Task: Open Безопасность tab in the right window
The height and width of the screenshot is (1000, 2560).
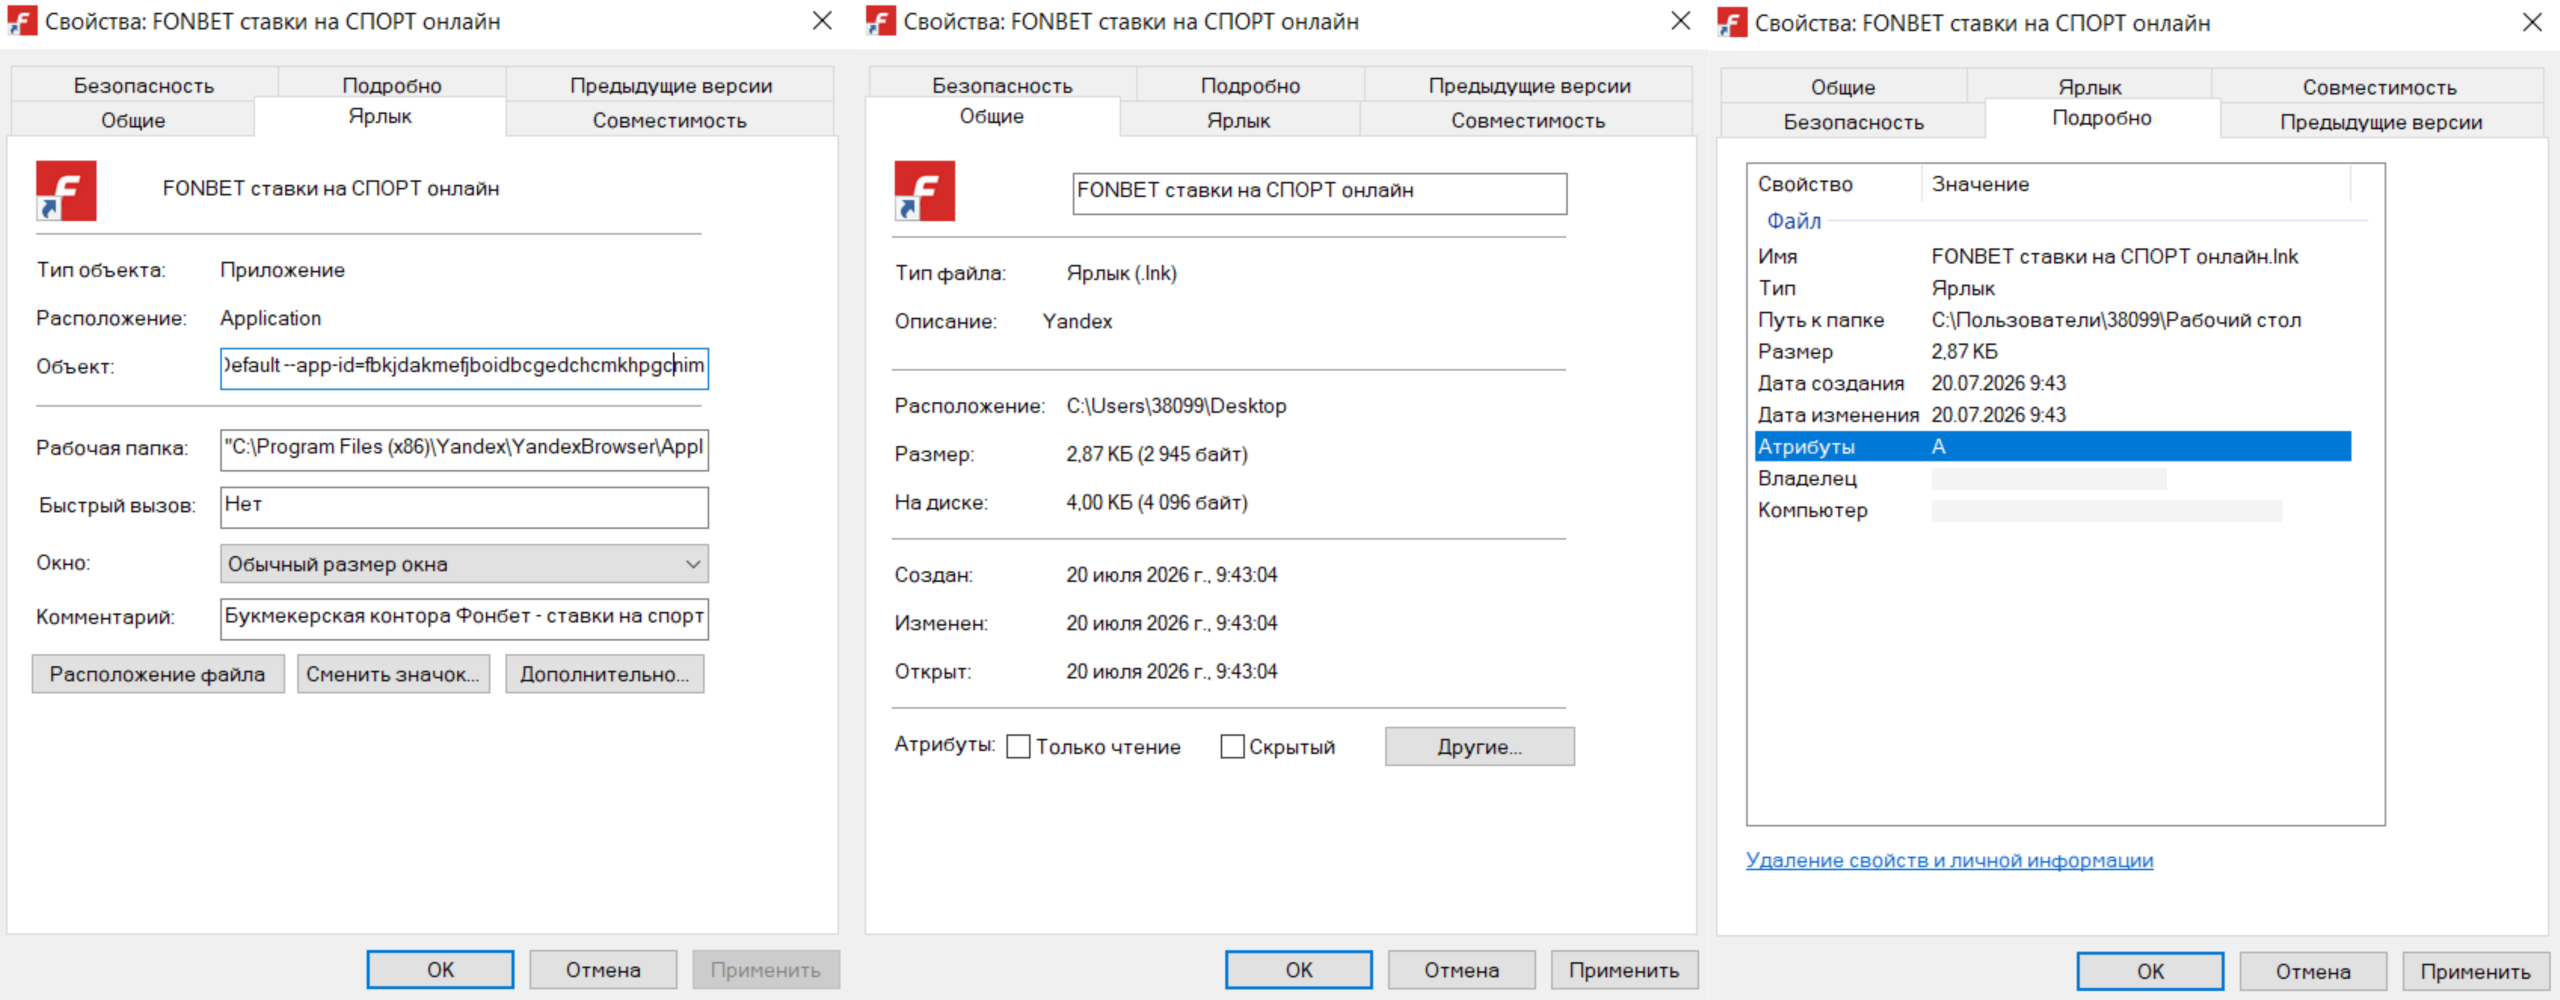Action: 1853,122
